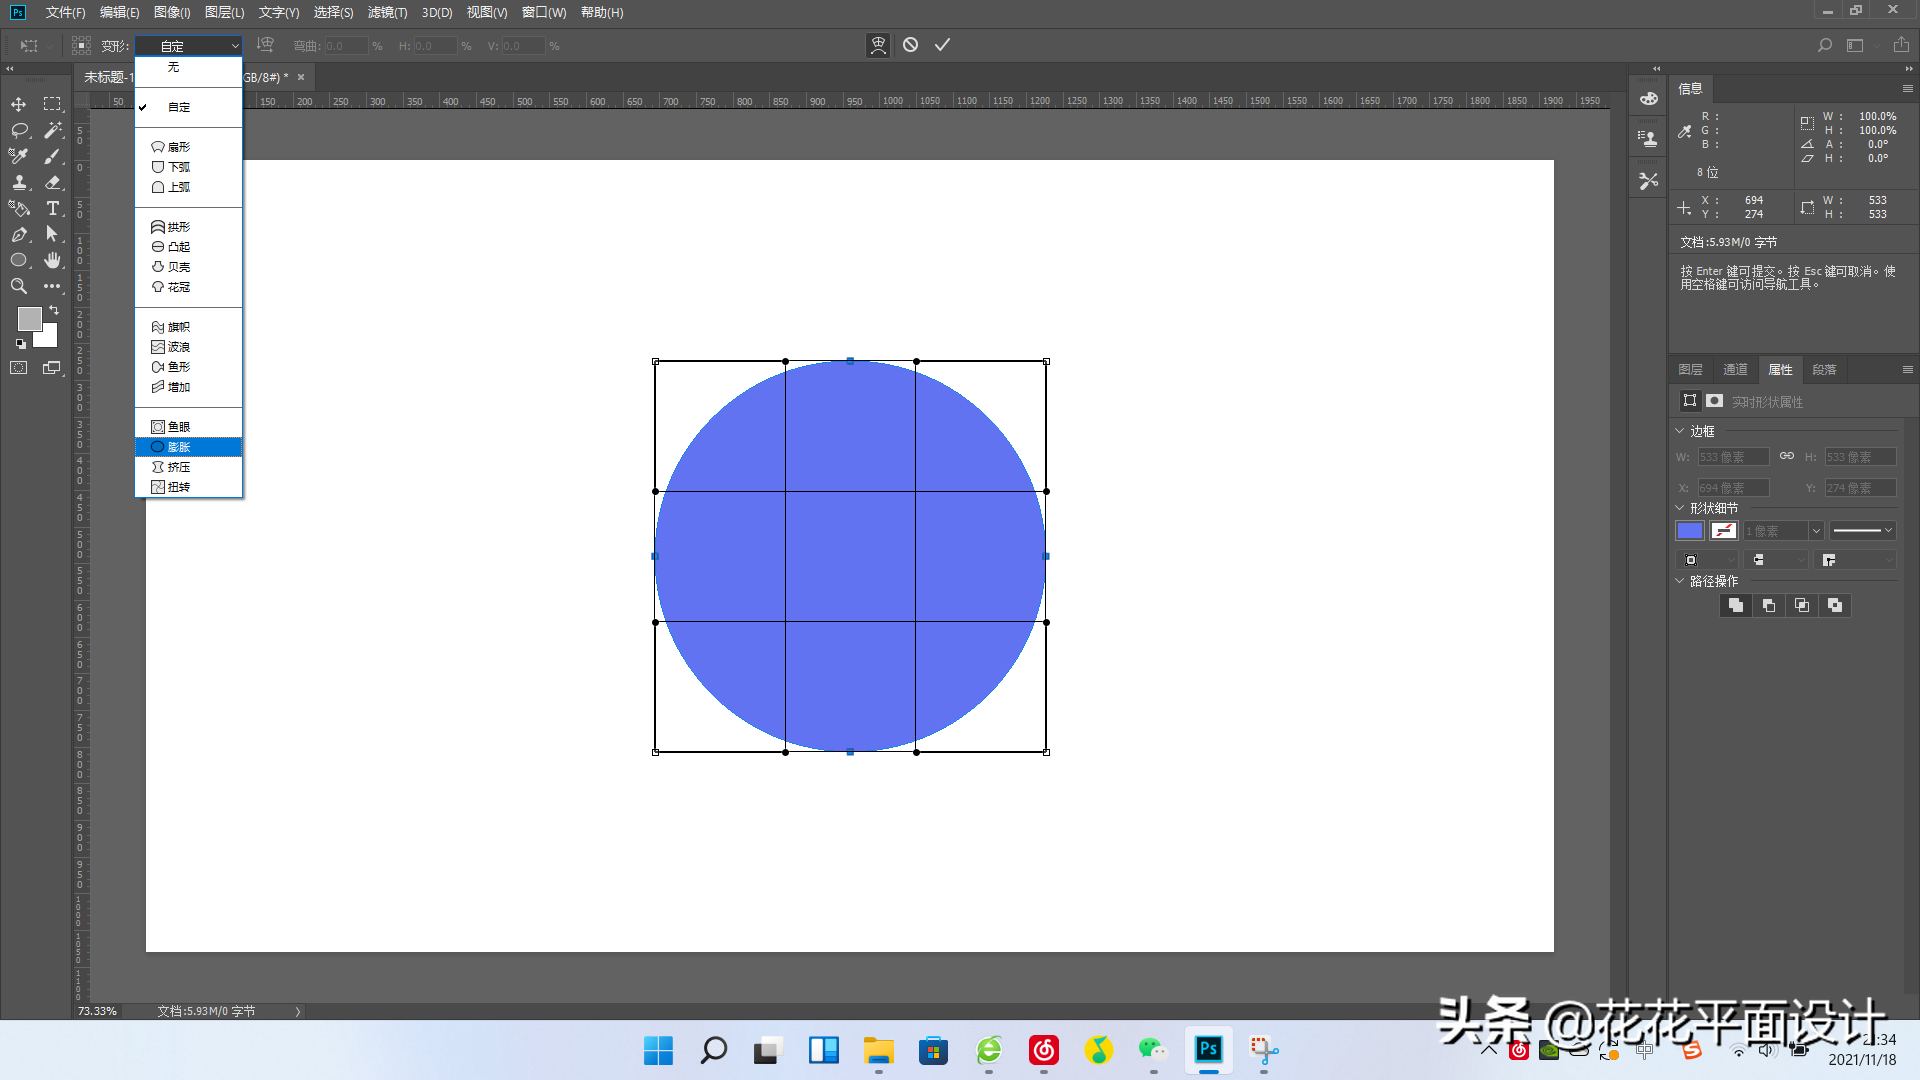
Task: Toggle Quick Mask mode in the toolbox
Action: pos(19,368)
